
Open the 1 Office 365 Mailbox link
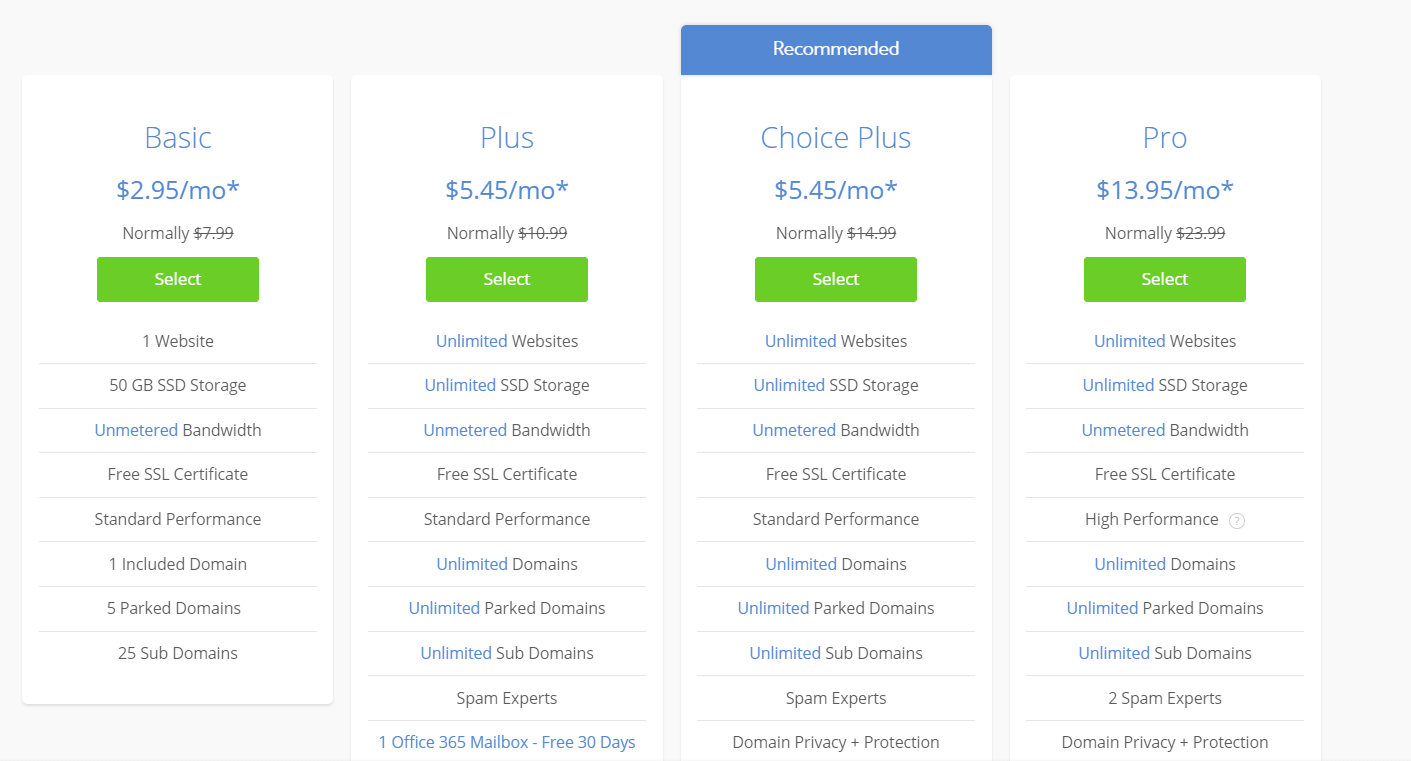point(507,742)
